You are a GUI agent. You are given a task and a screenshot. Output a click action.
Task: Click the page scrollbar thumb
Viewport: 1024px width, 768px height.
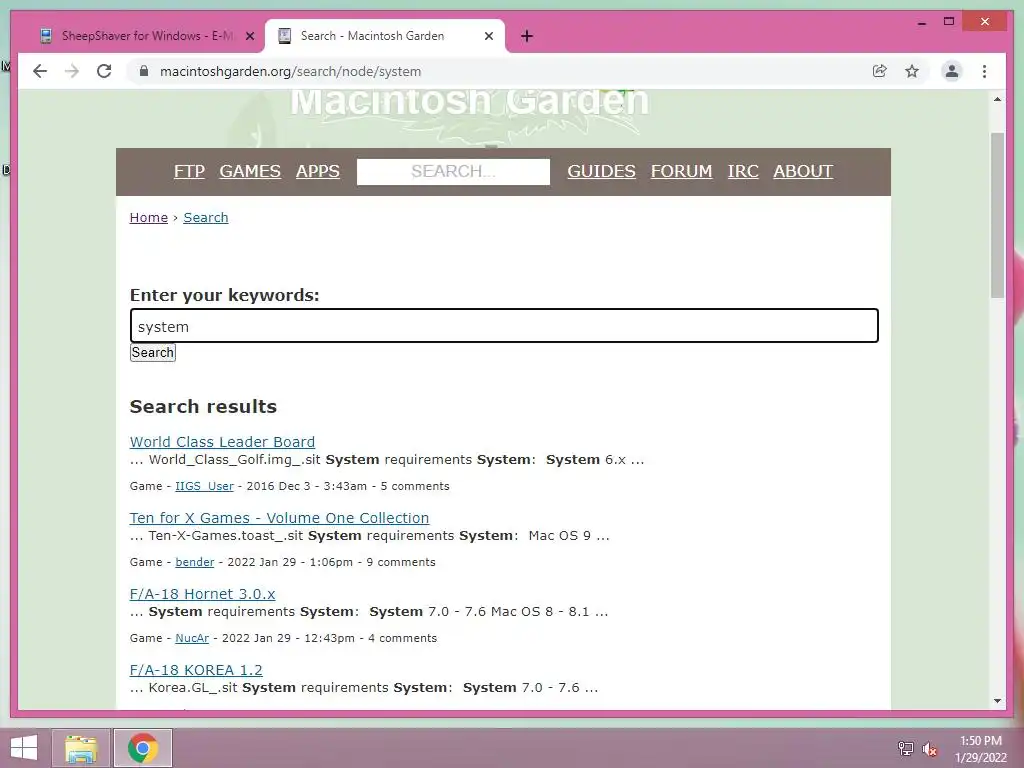coord(997,216)
